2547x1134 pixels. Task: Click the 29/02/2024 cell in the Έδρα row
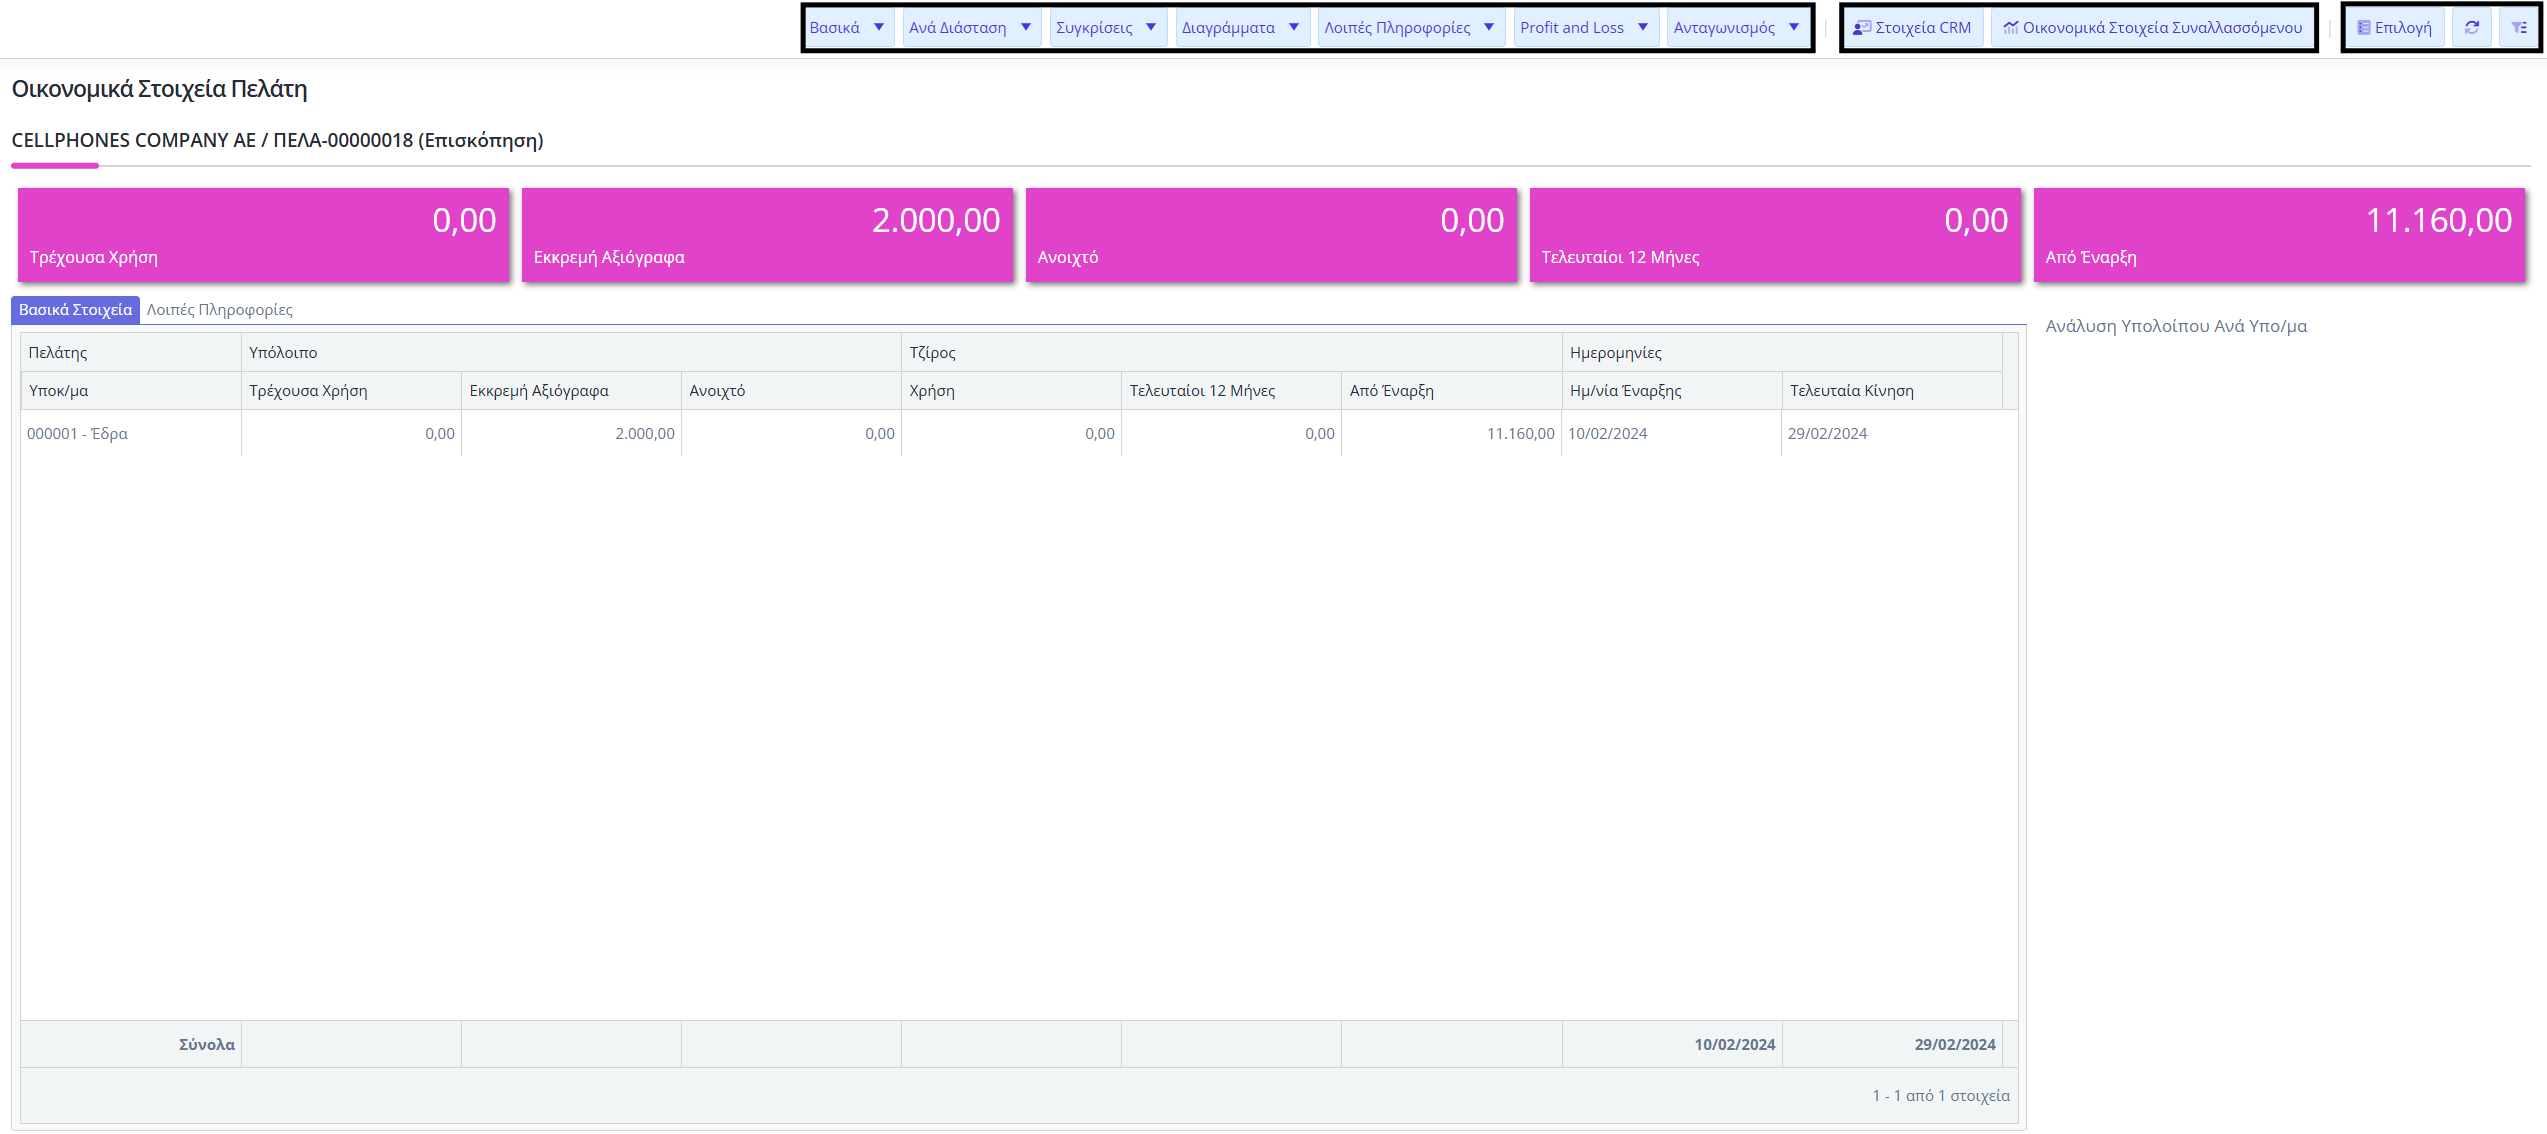(x=1892, y=434)
